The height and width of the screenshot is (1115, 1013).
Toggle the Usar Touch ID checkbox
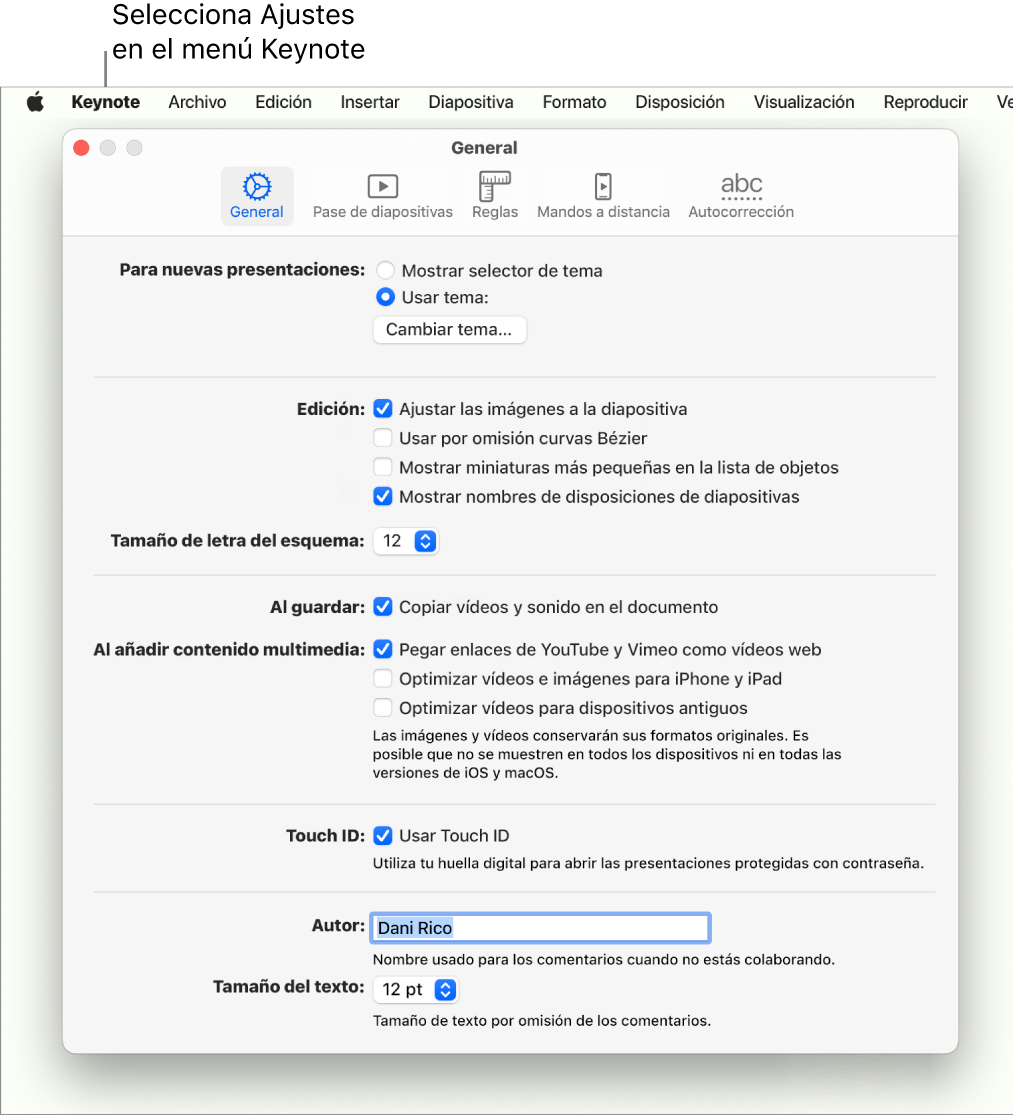382,836
